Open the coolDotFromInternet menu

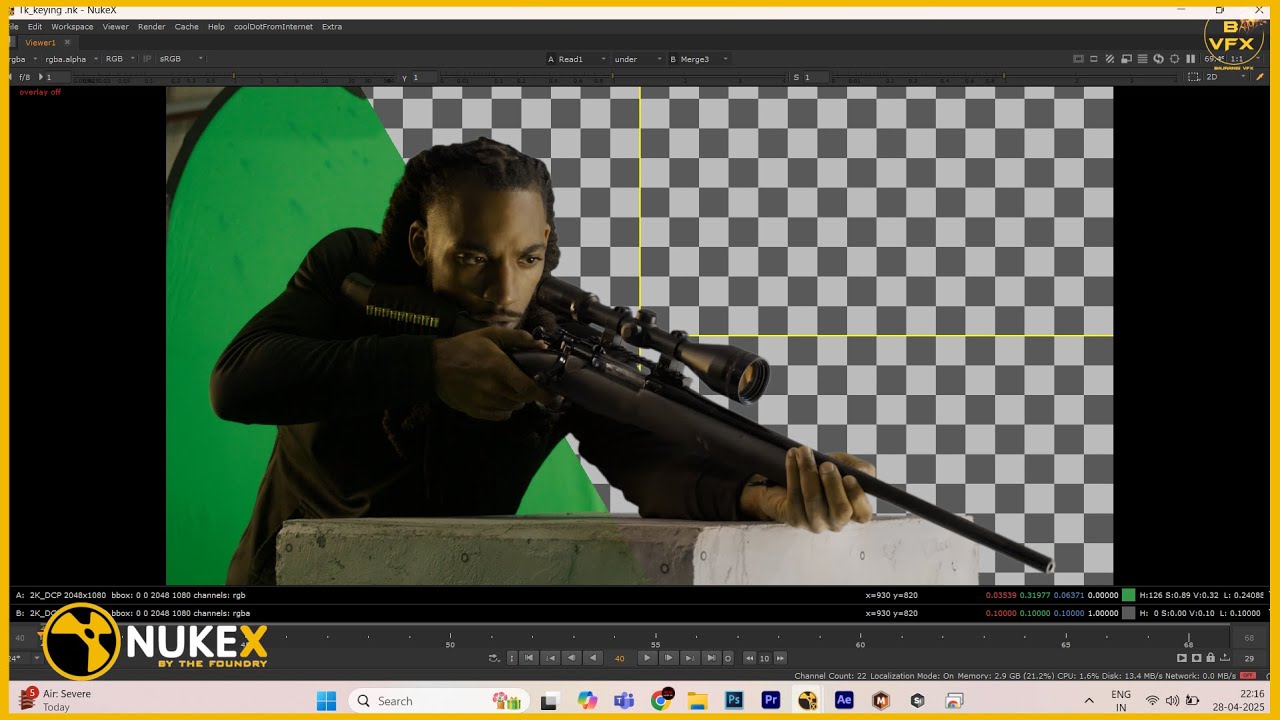pos(273,27)
